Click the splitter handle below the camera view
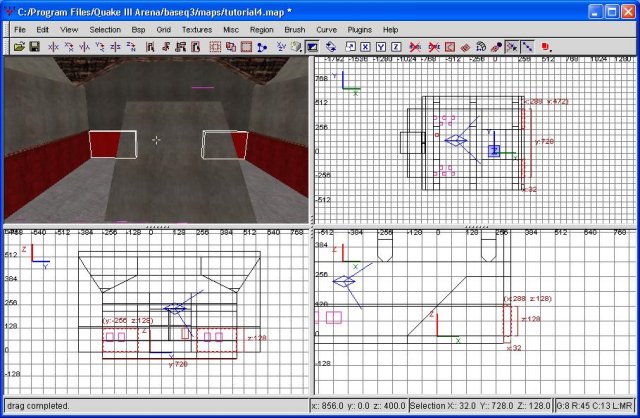Screen dimensions: 640x418 157,227
